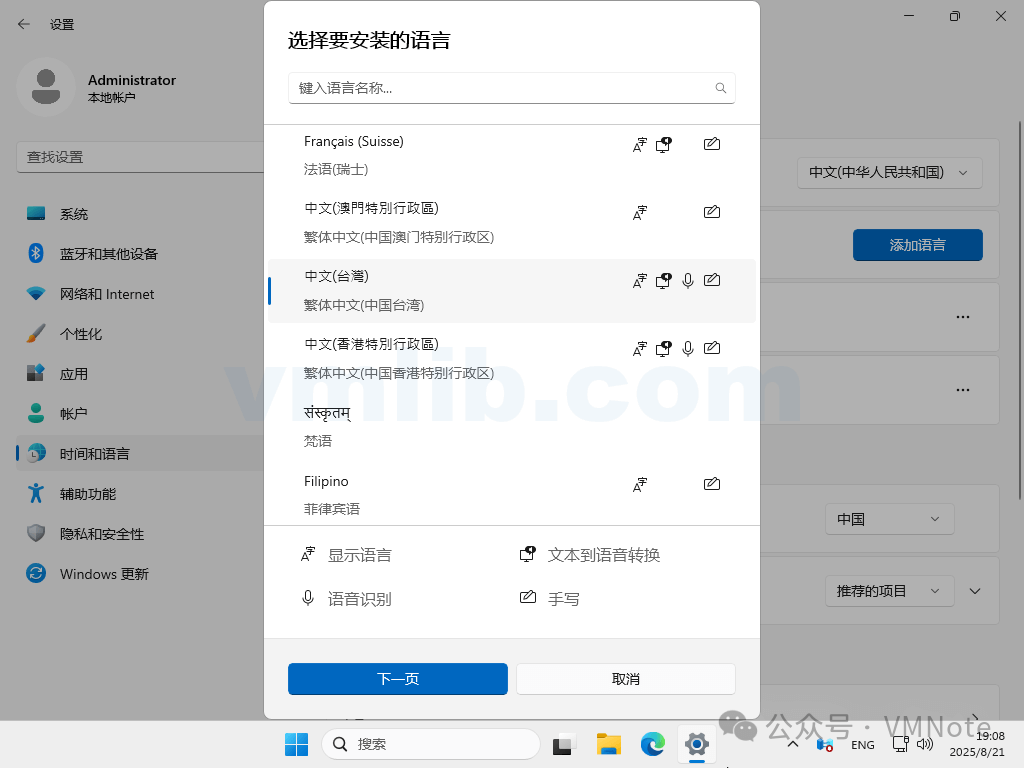This screenshot has width=1024, height=768.
Task: Click speech recognition microphone icon for 中文(台灣)
Action: 688,281
